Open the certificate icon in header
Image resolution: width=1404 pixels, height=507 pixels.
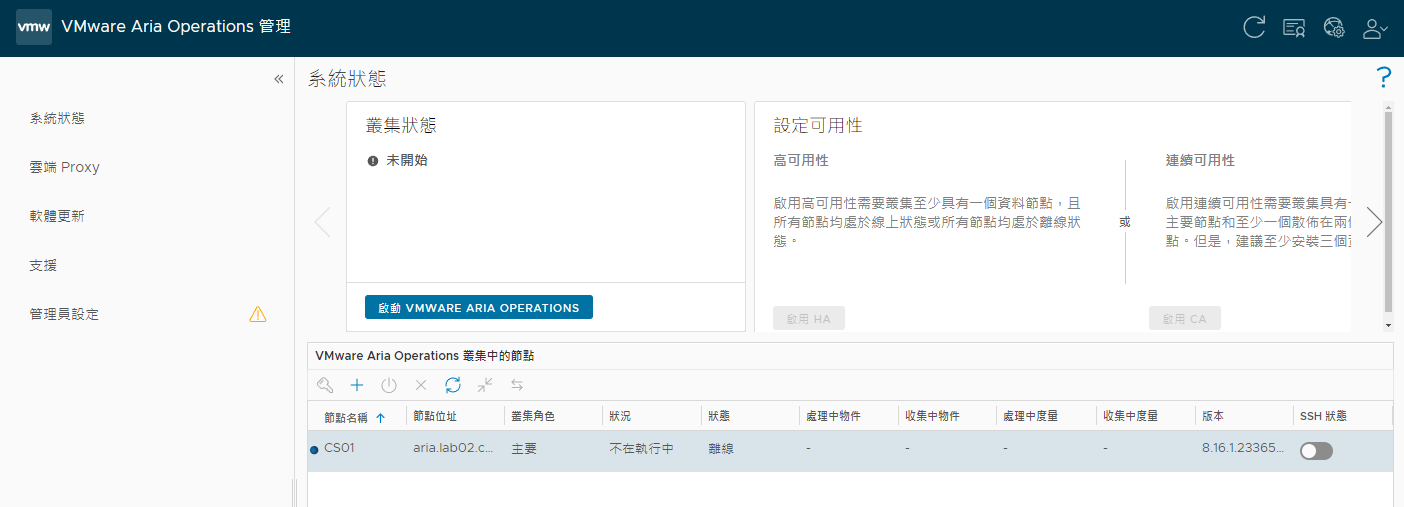1294,28
